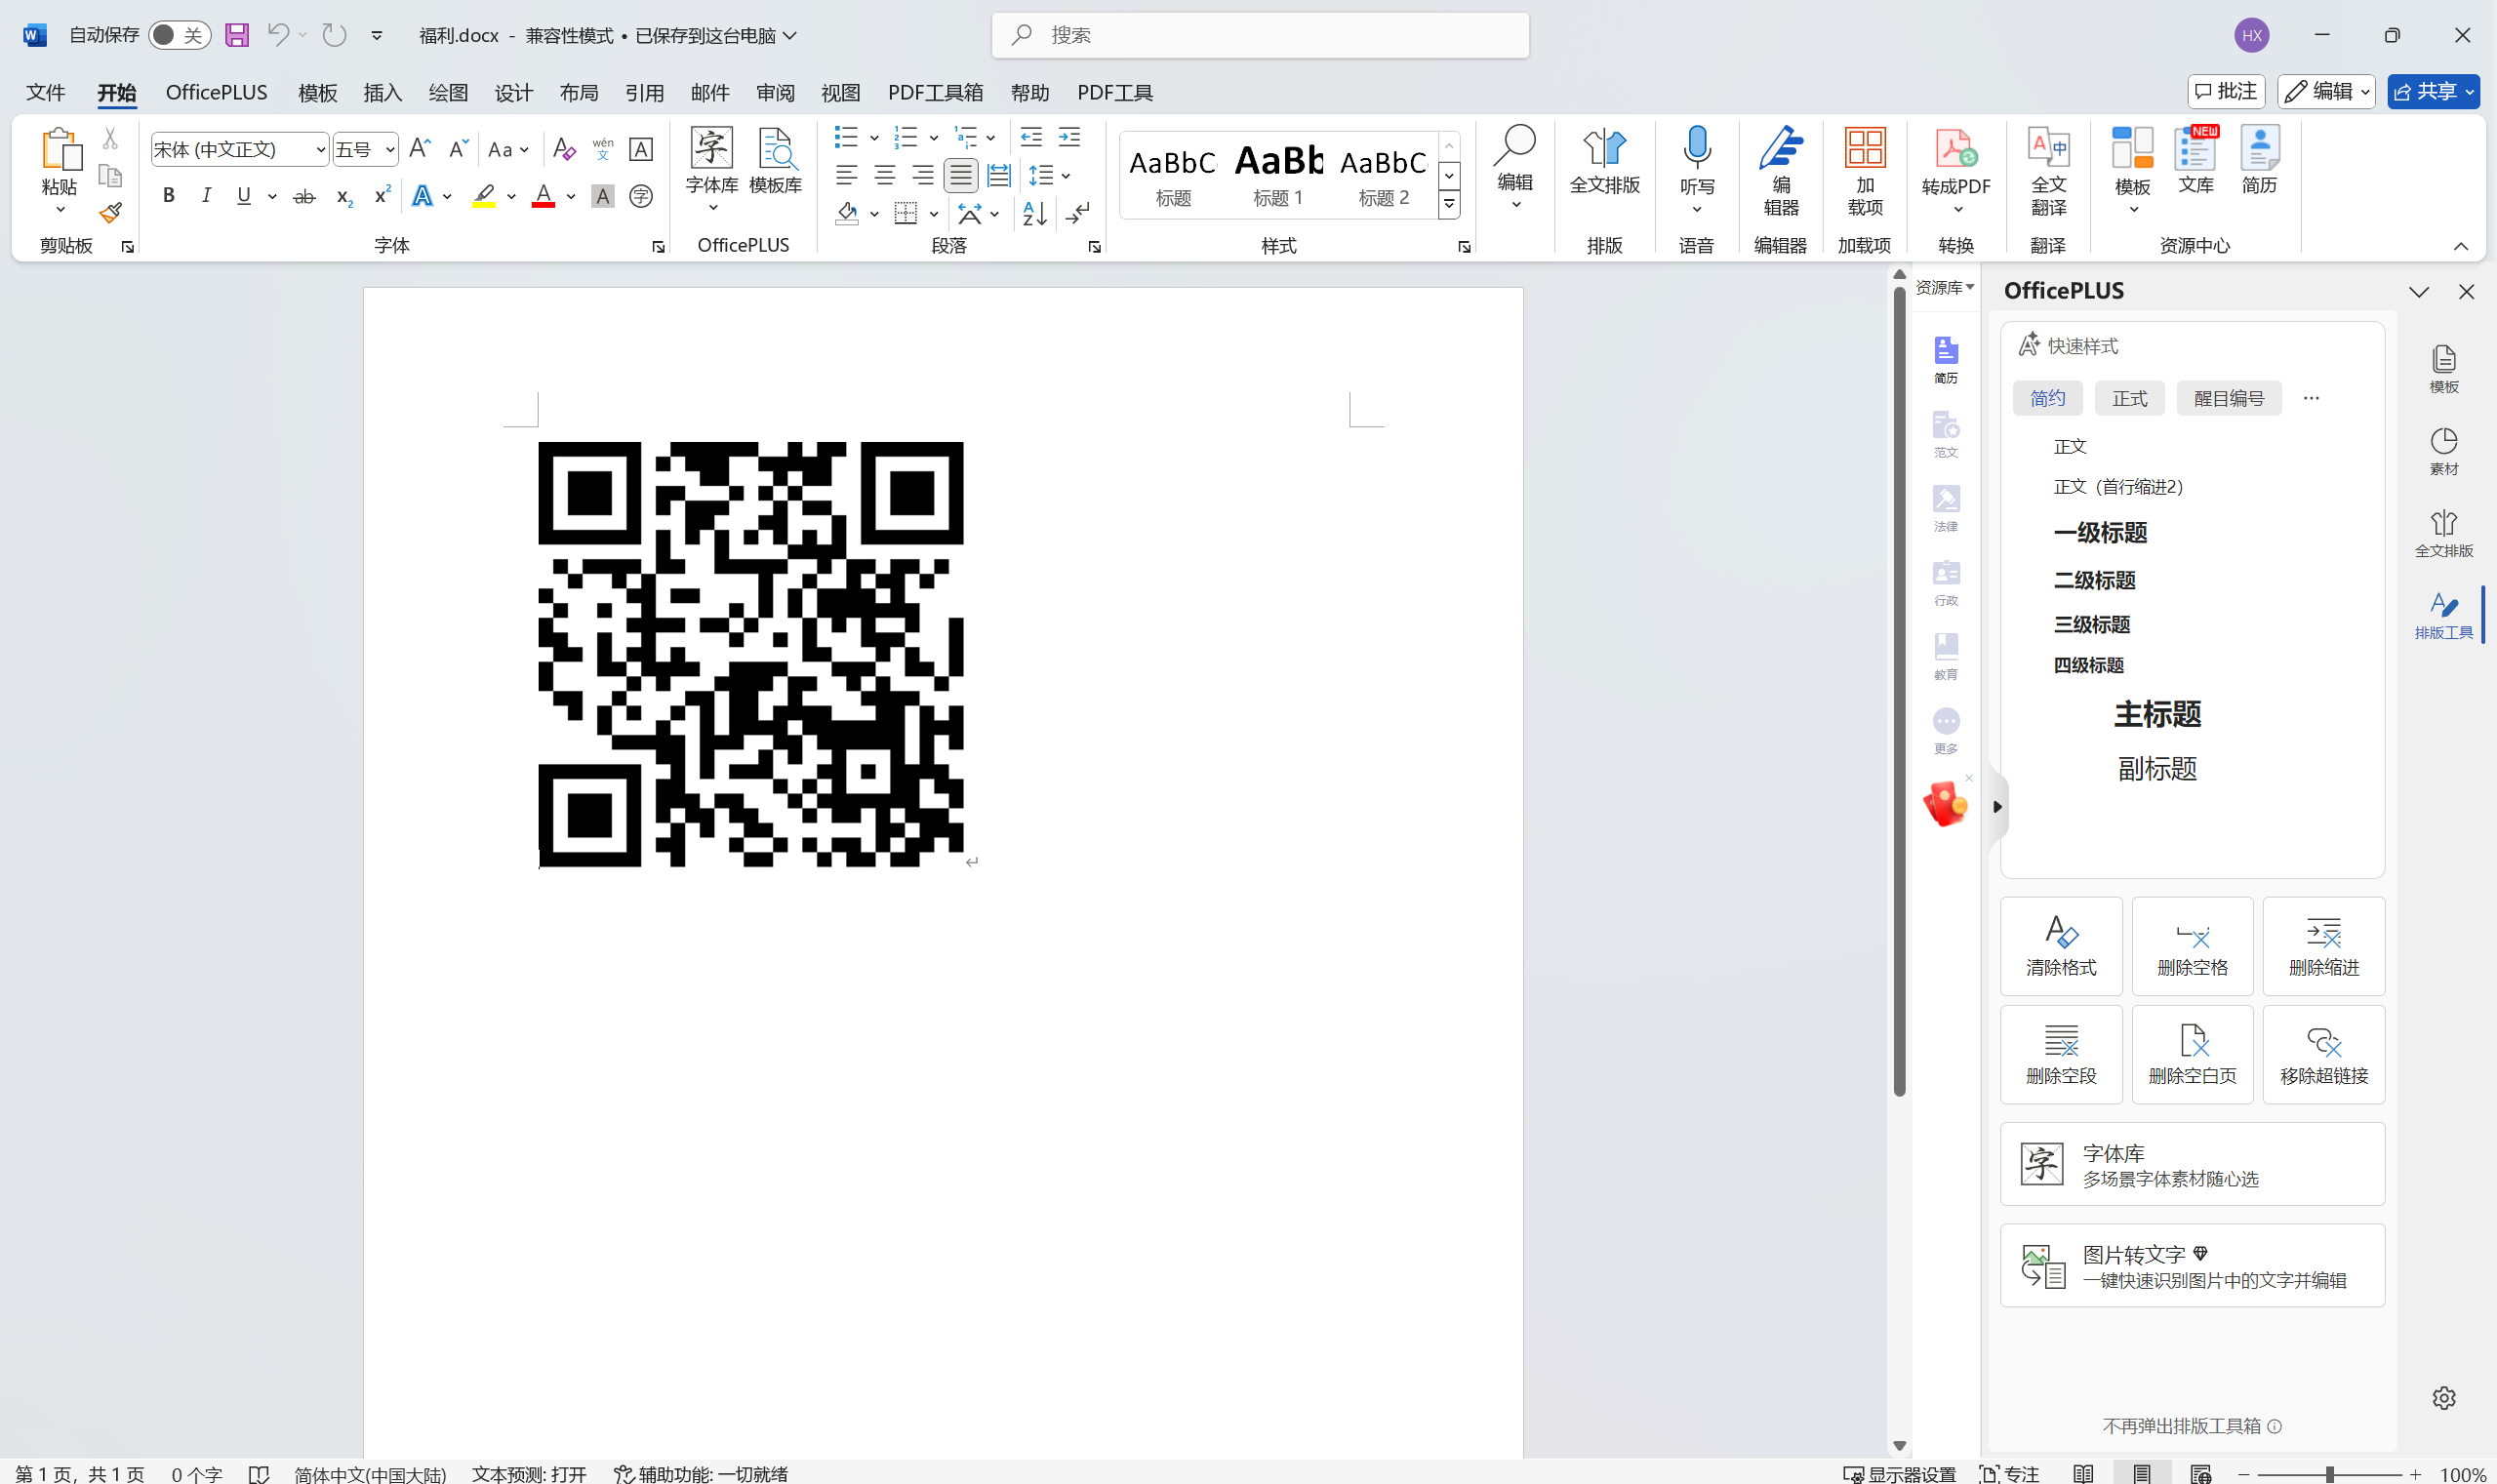
Task: Click the Phonetic Guide wén icon
Action: click(603, 149)
